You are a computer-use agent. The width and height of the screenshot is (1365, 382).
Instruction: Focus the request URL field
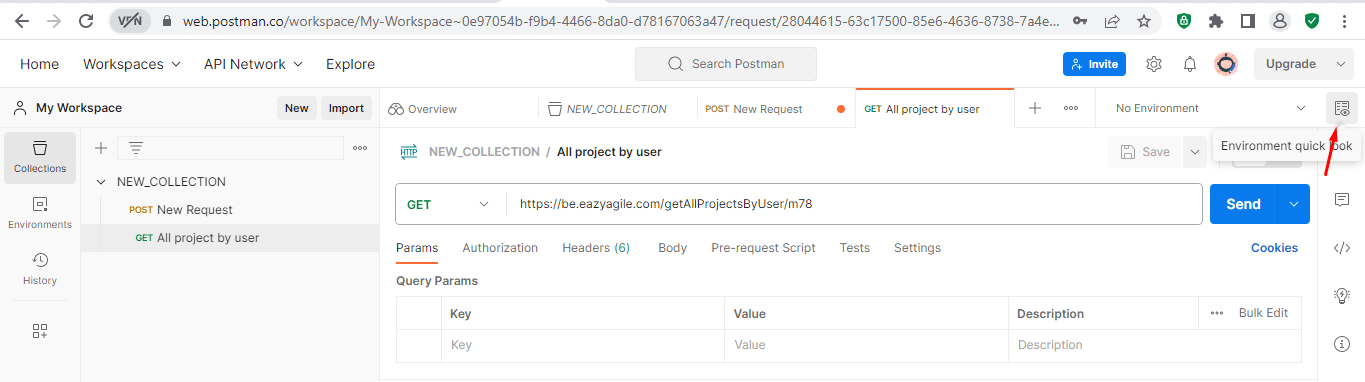(855, 204)
